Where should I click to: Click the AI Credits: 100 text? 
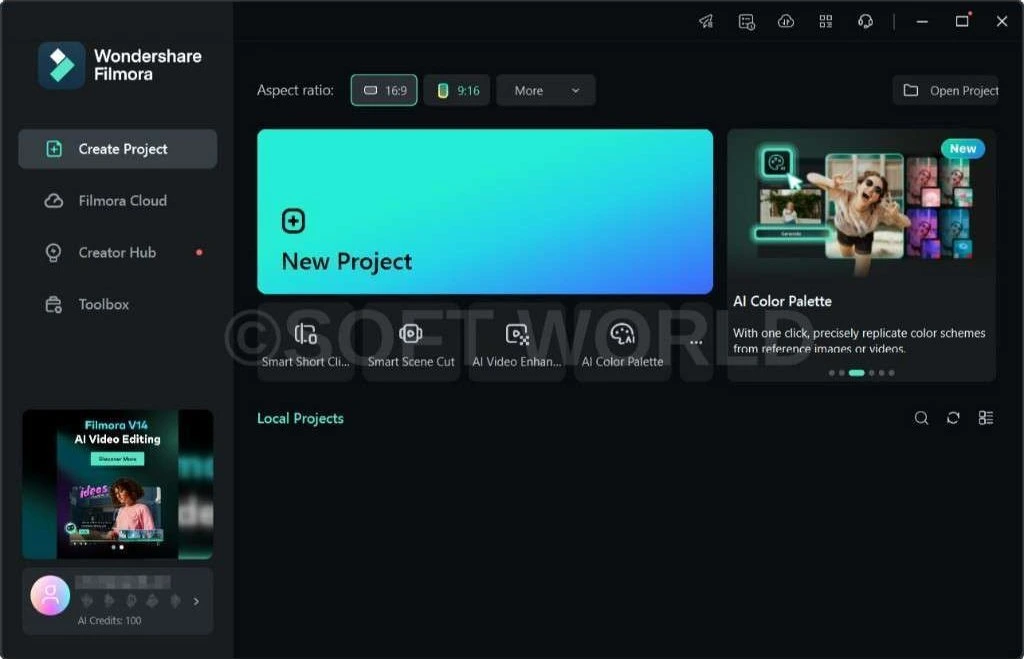point(109,620)
